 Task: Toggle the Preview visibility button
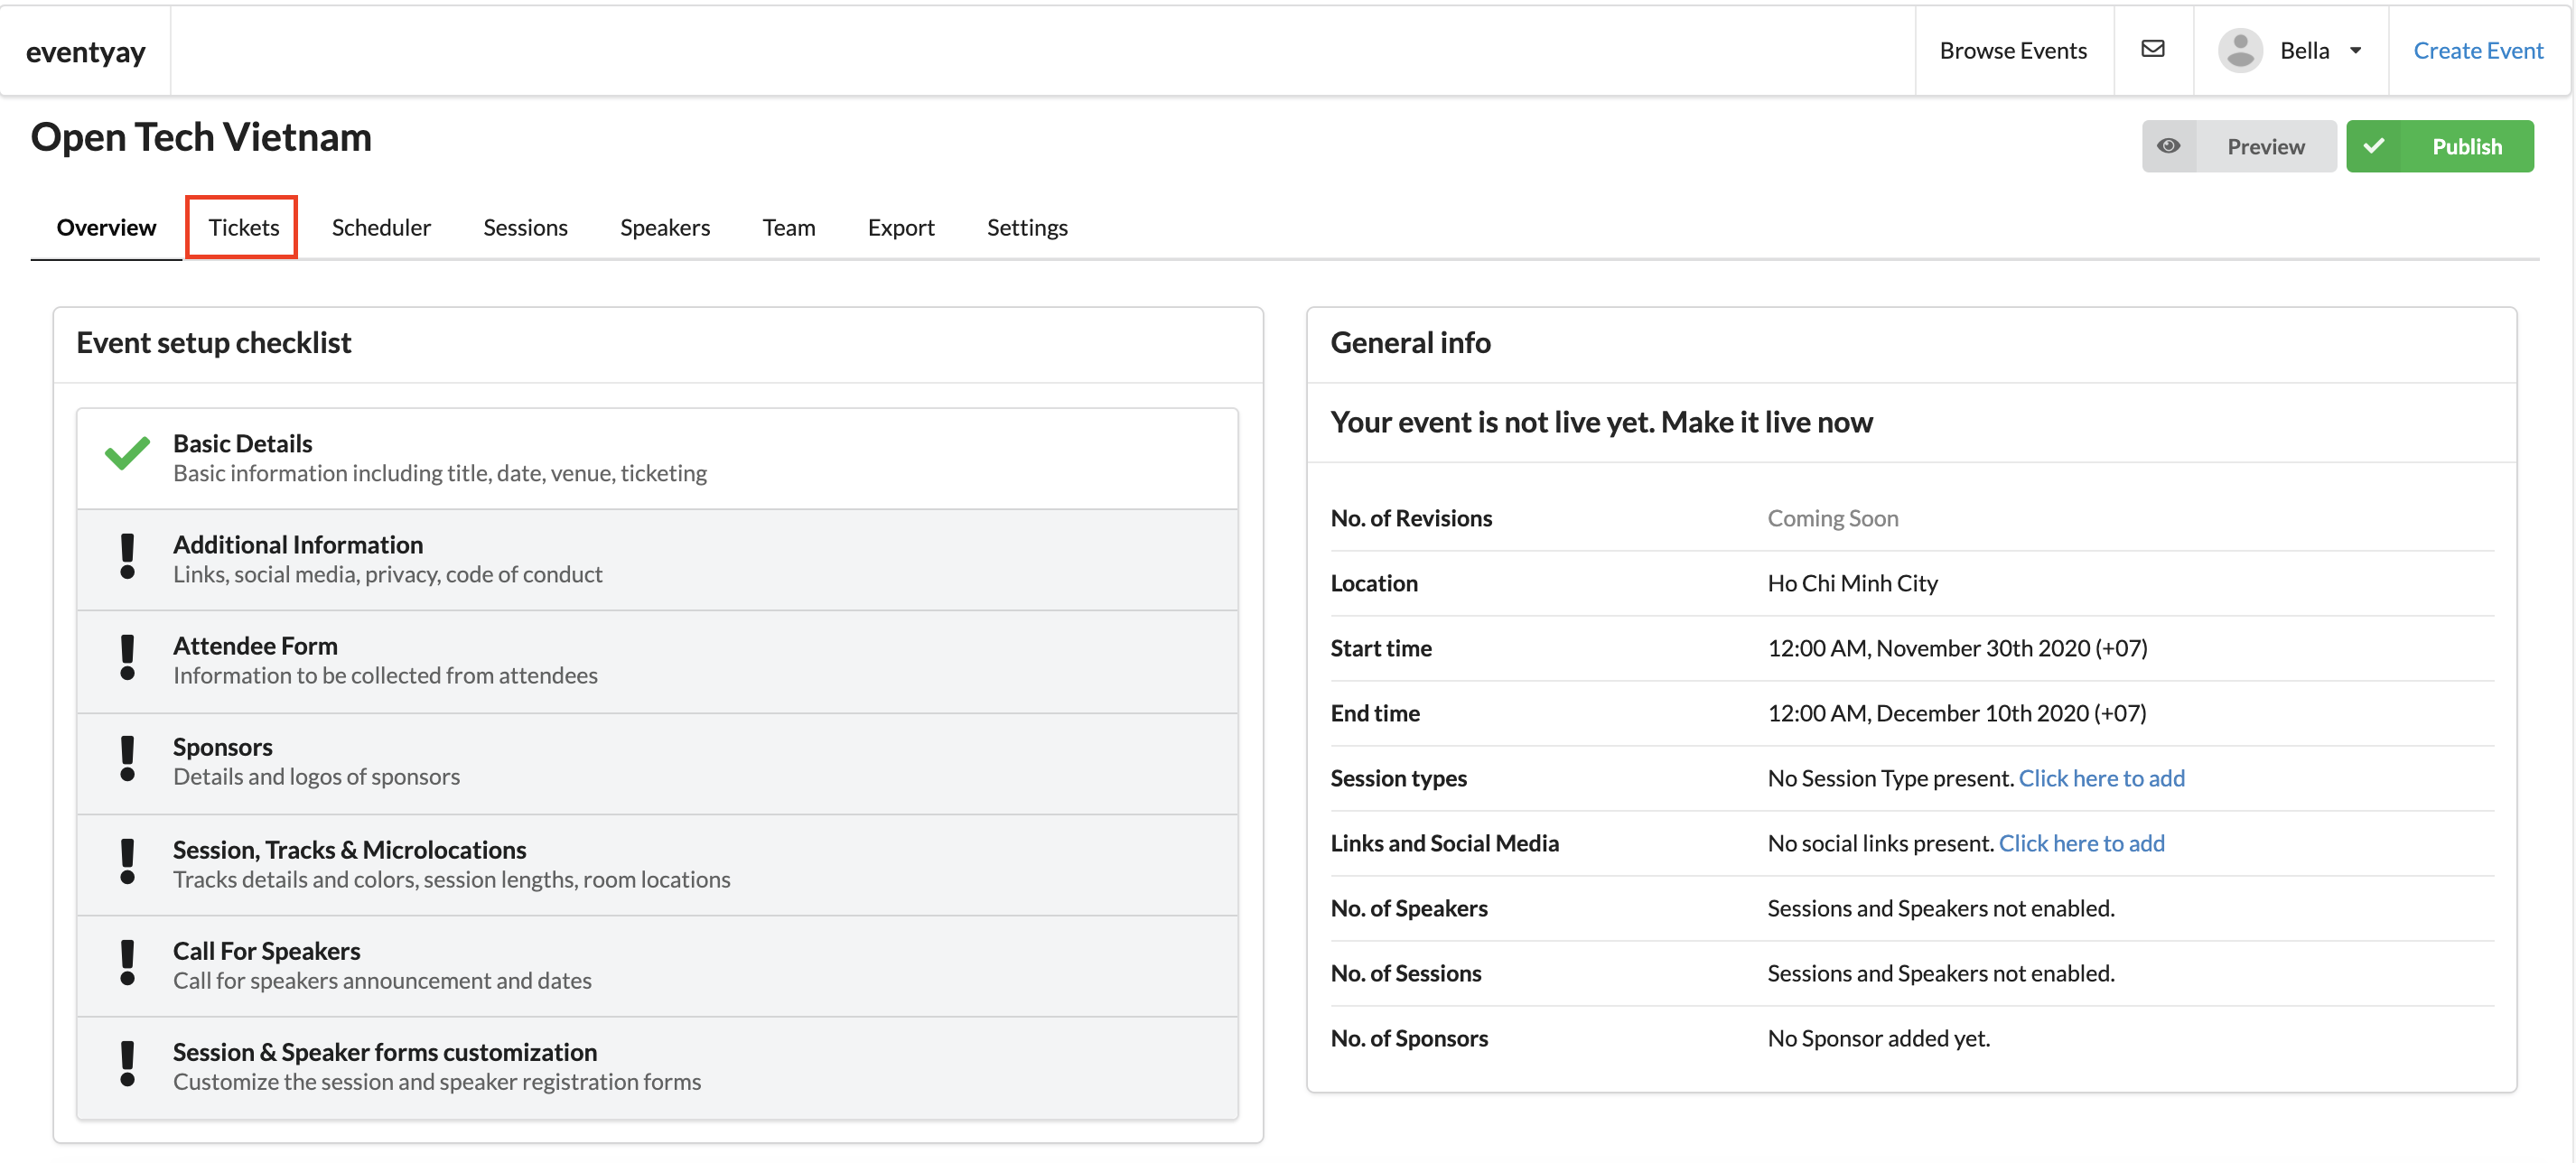(2170, 144)
